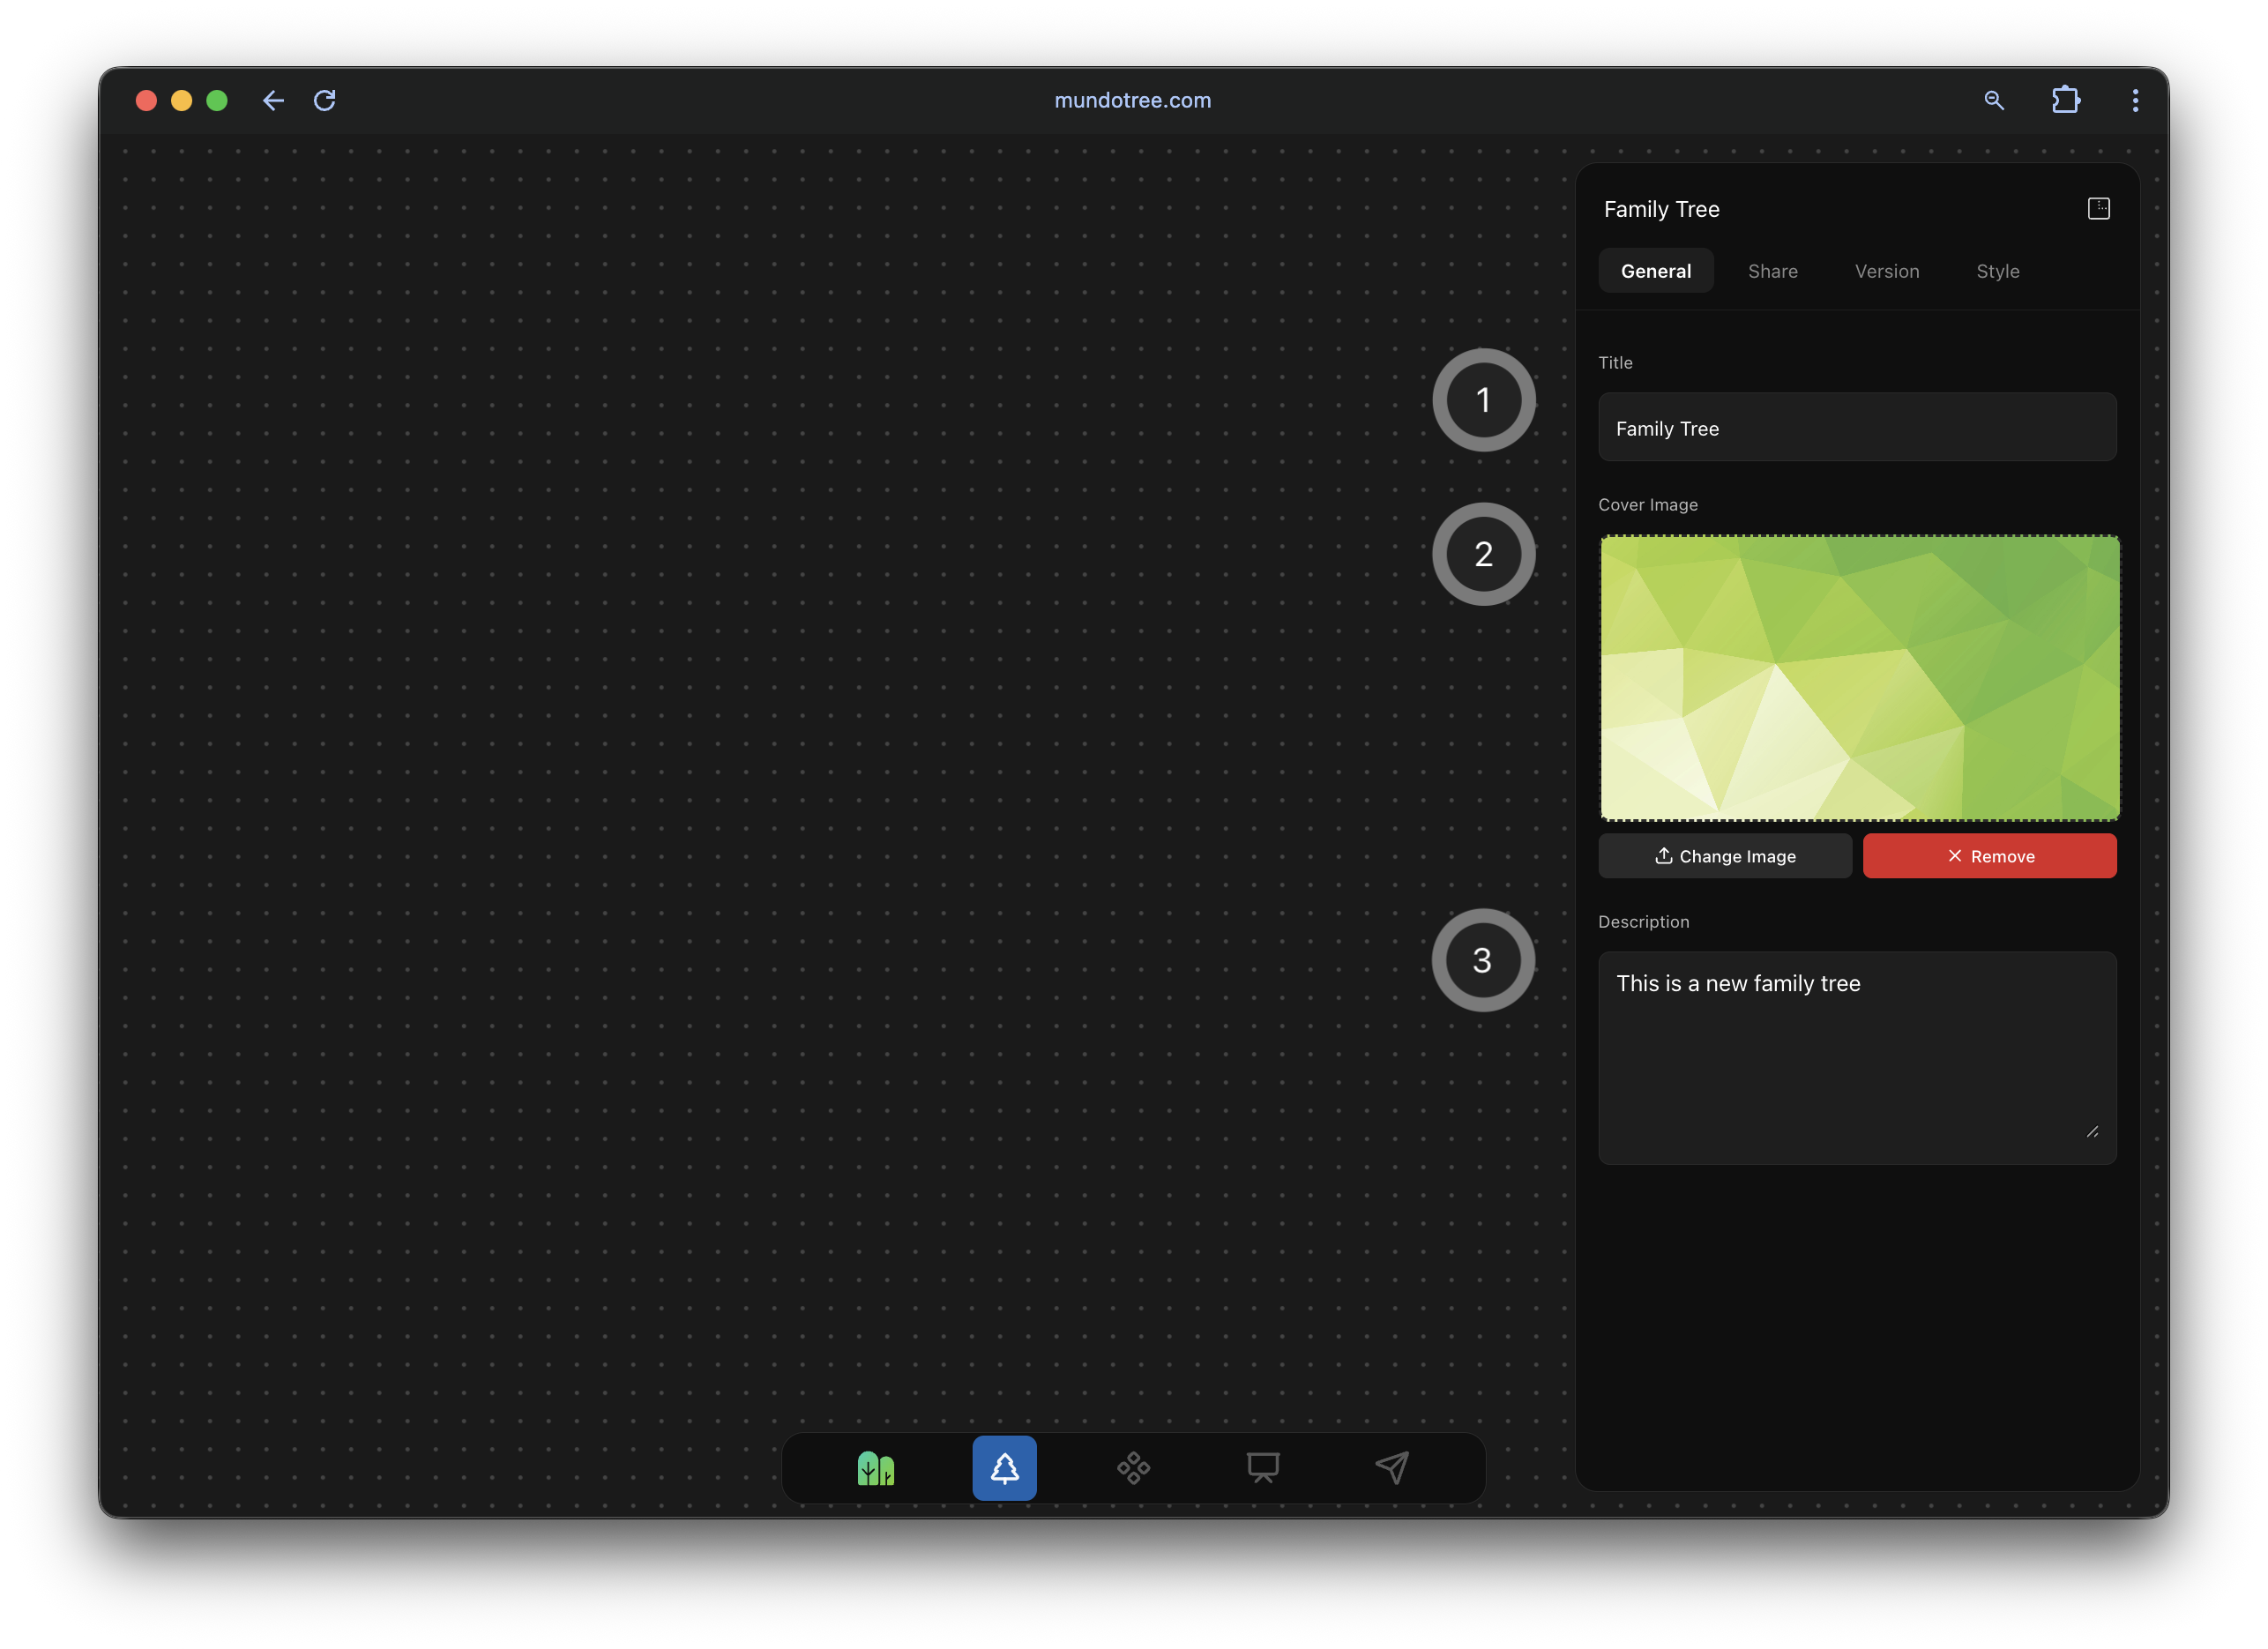The width and height of the screenshot is (2268, 1649).
Task: Click the macOS yellow minimize window button
Action: coord(181,100)
